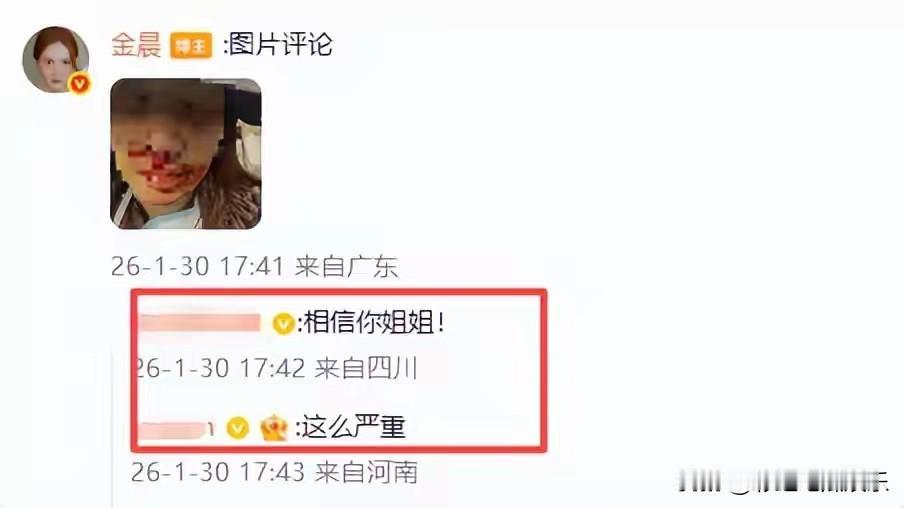Click the 来自广东 location label
The height and width of the screenshot is (508, 904).
point(347,266)
